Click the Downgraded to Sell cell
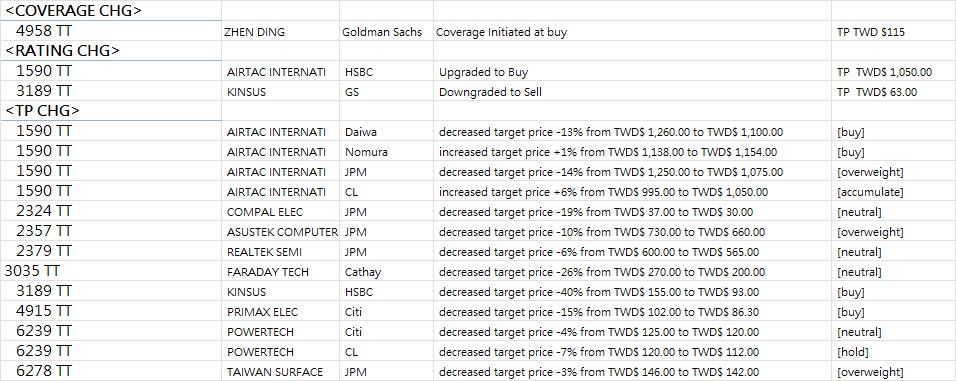This screenshot has height=381, width=956. [632, 92]
